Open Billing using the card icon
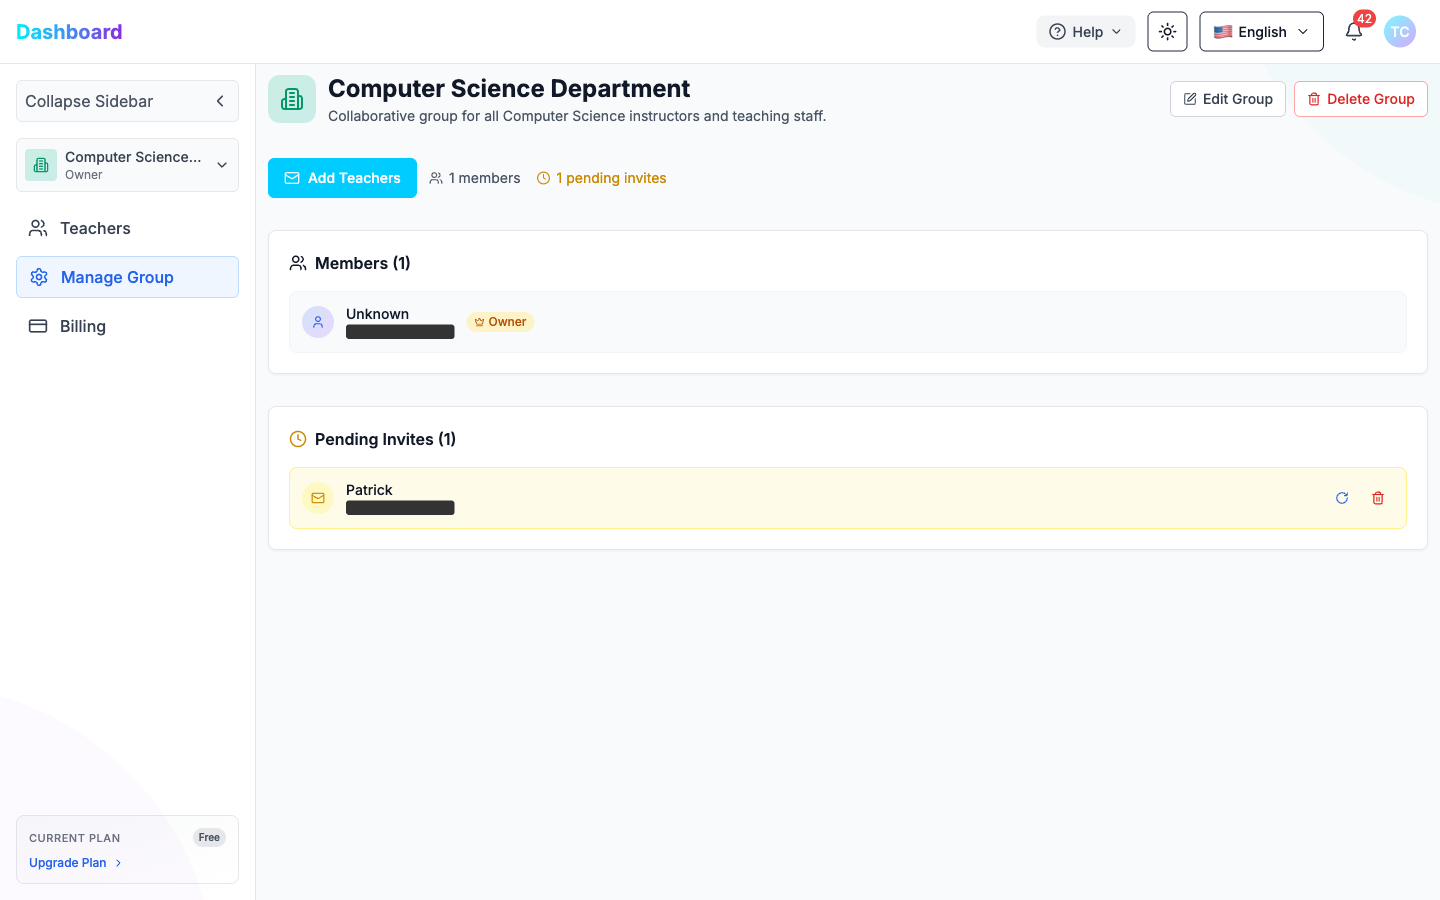1440x900 pixels. pyautogui.click(x=38, y=325)
